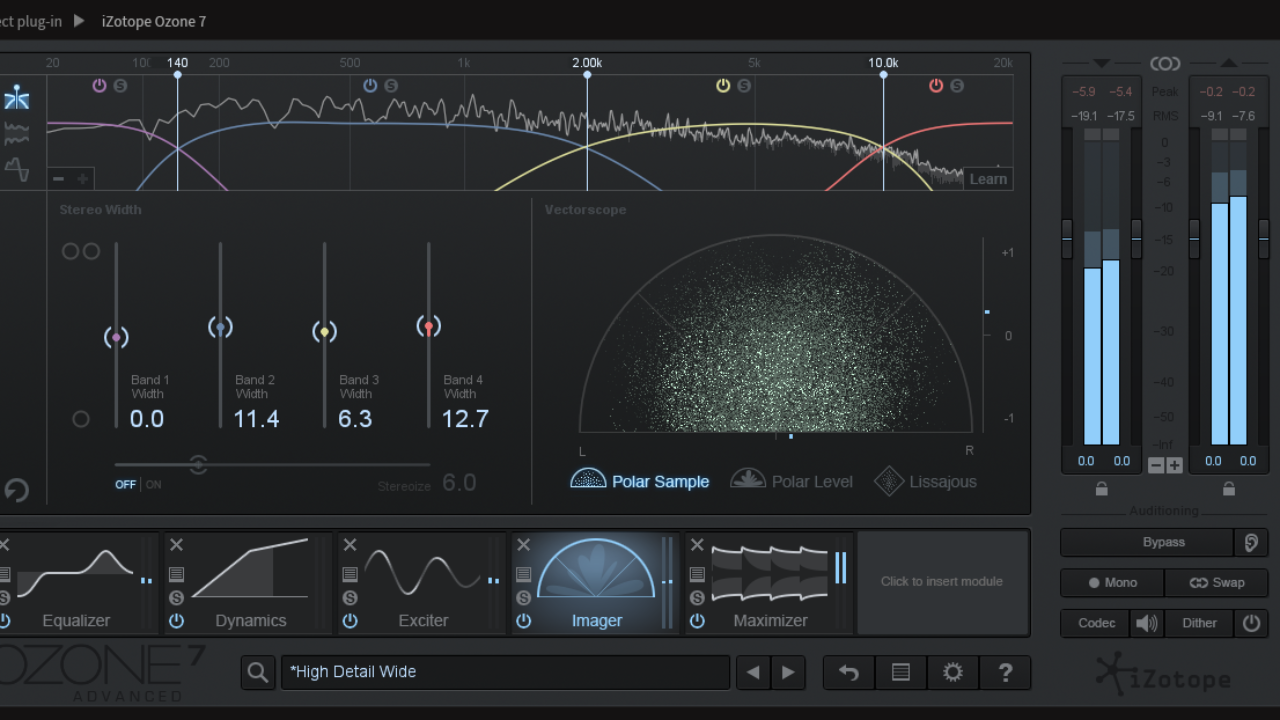This screenshot has height=720, width=1280.
Task: Solo Band 1 in crossover display
Action: (x=120, y=86)
